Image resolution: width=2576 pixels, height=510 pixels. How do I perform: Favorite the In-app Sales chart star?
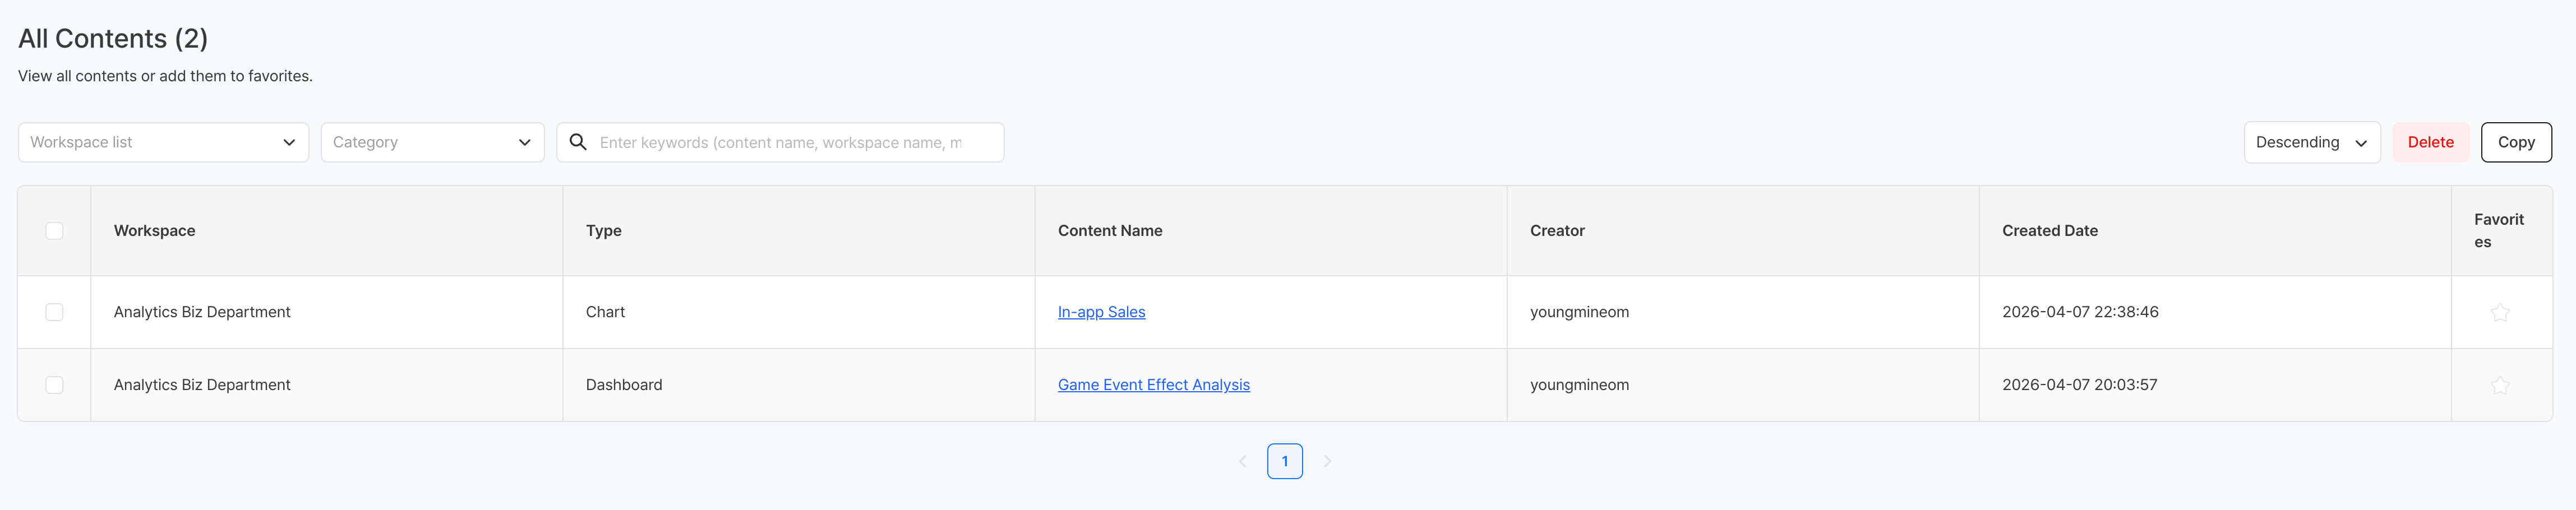(2500, 313)
